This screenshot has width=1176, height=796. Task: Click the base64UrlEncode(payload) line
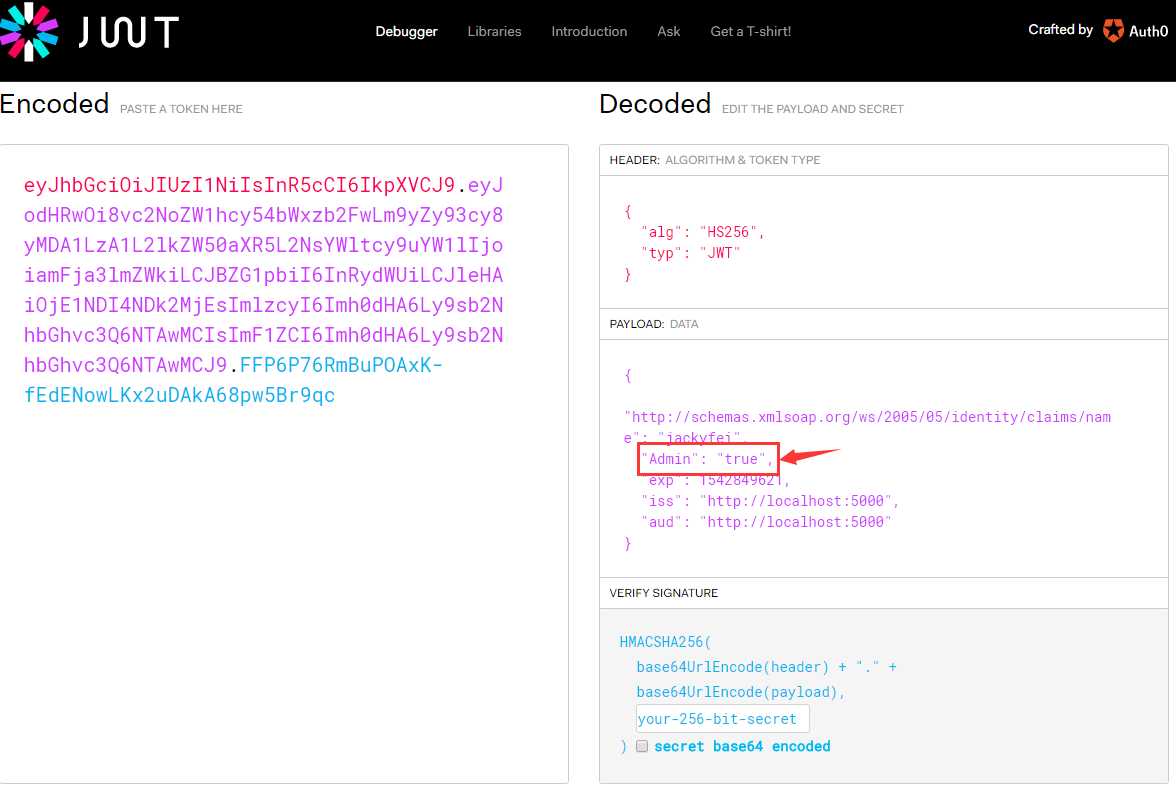741,692
